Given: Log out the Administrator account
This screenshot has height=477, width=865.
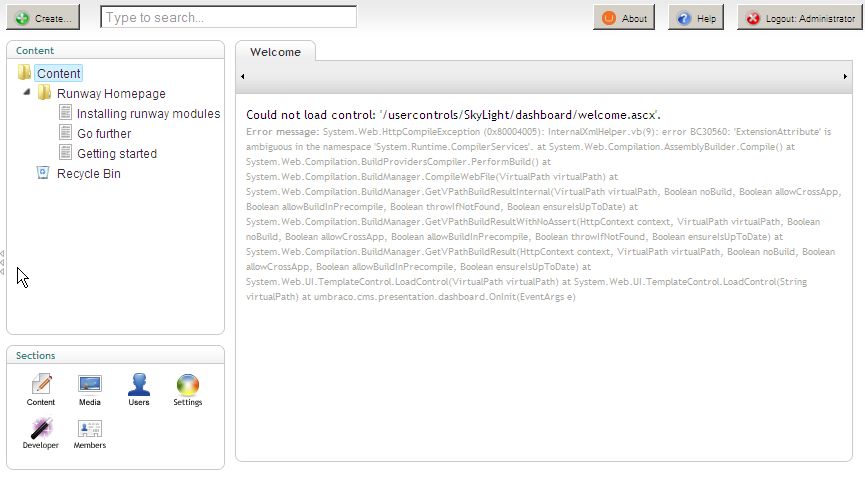Looking at the screenshot, I should click(x=800, y=18).
